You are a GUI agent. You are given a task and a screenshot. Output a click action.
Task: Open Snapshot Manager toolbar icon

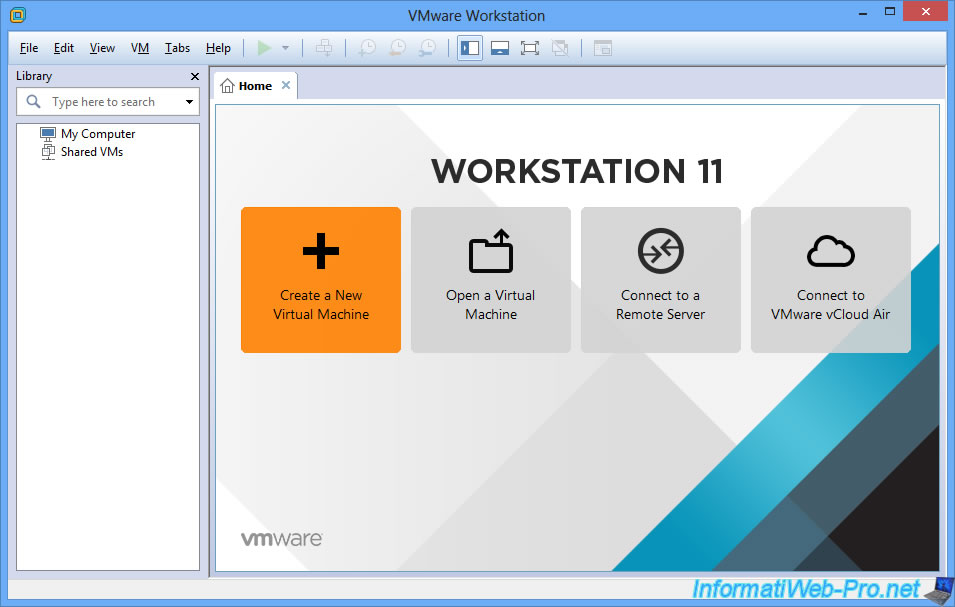point(428,47)
